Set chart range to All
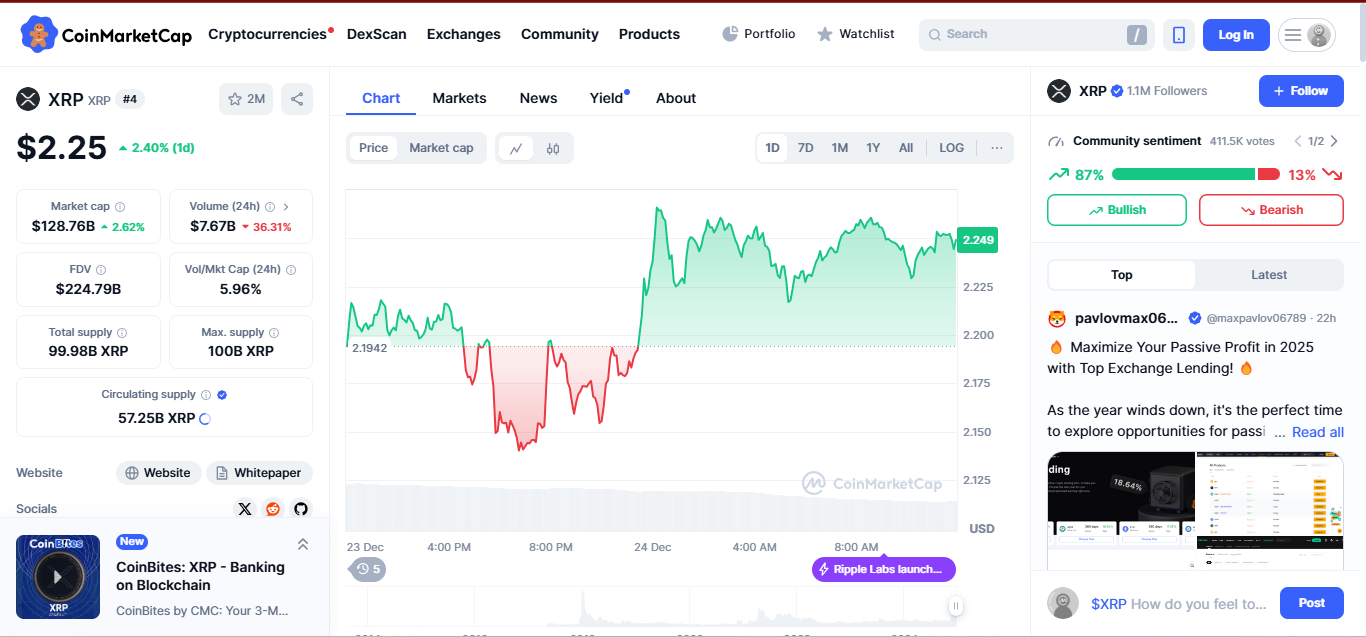Screen dimensions: 1366x637 (x=906, y=148)
